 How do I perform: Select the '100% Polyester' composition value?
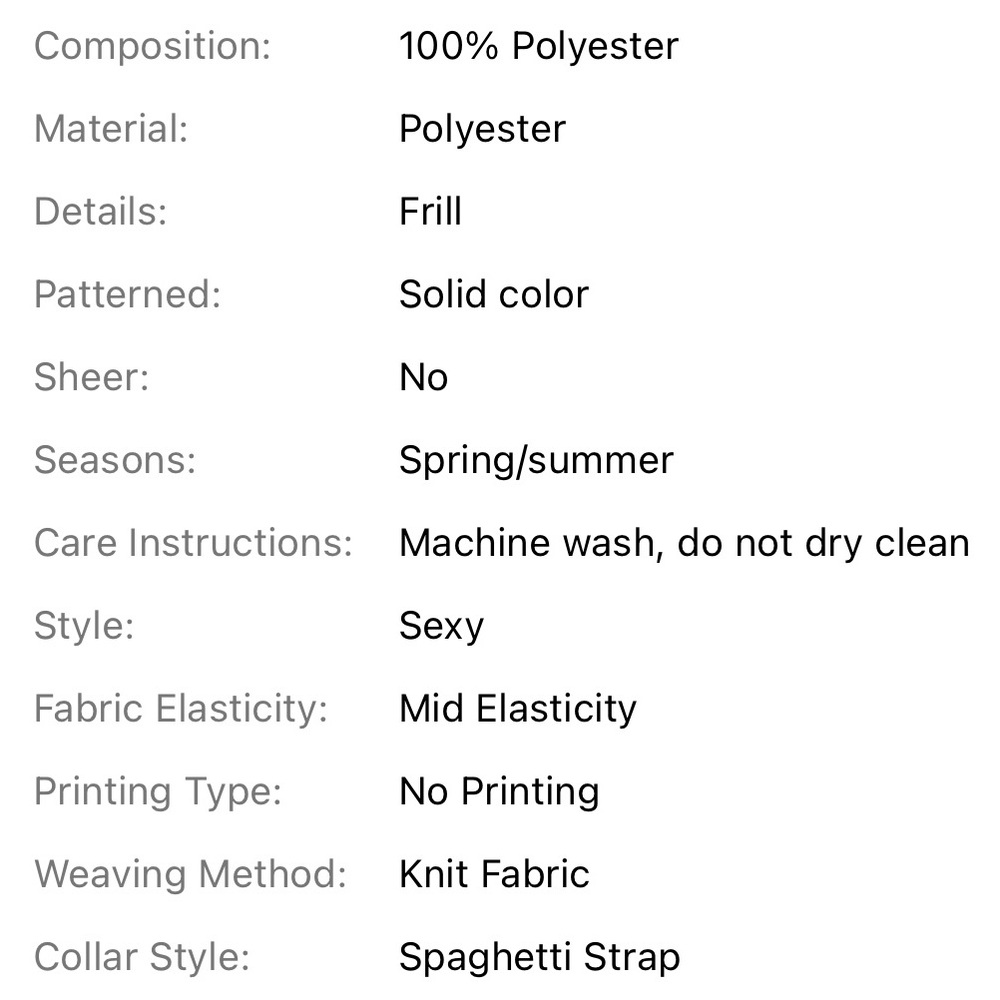[539, 46]
